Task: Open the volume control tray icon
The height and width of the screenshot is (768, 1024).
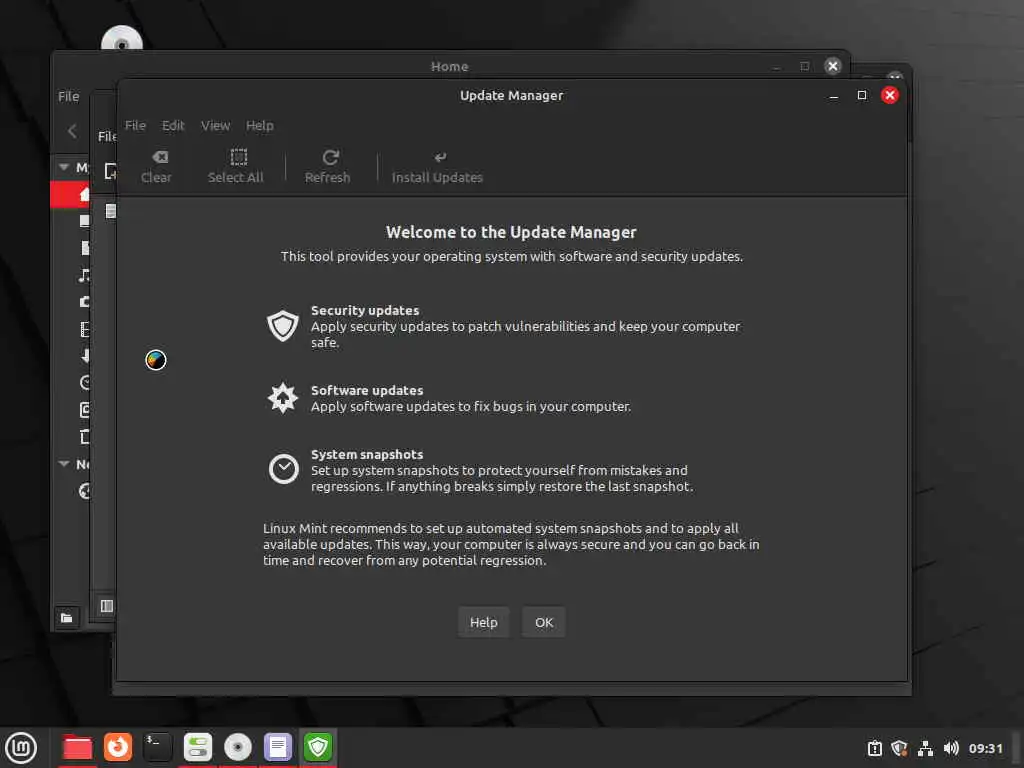Action: pos(951,748)
